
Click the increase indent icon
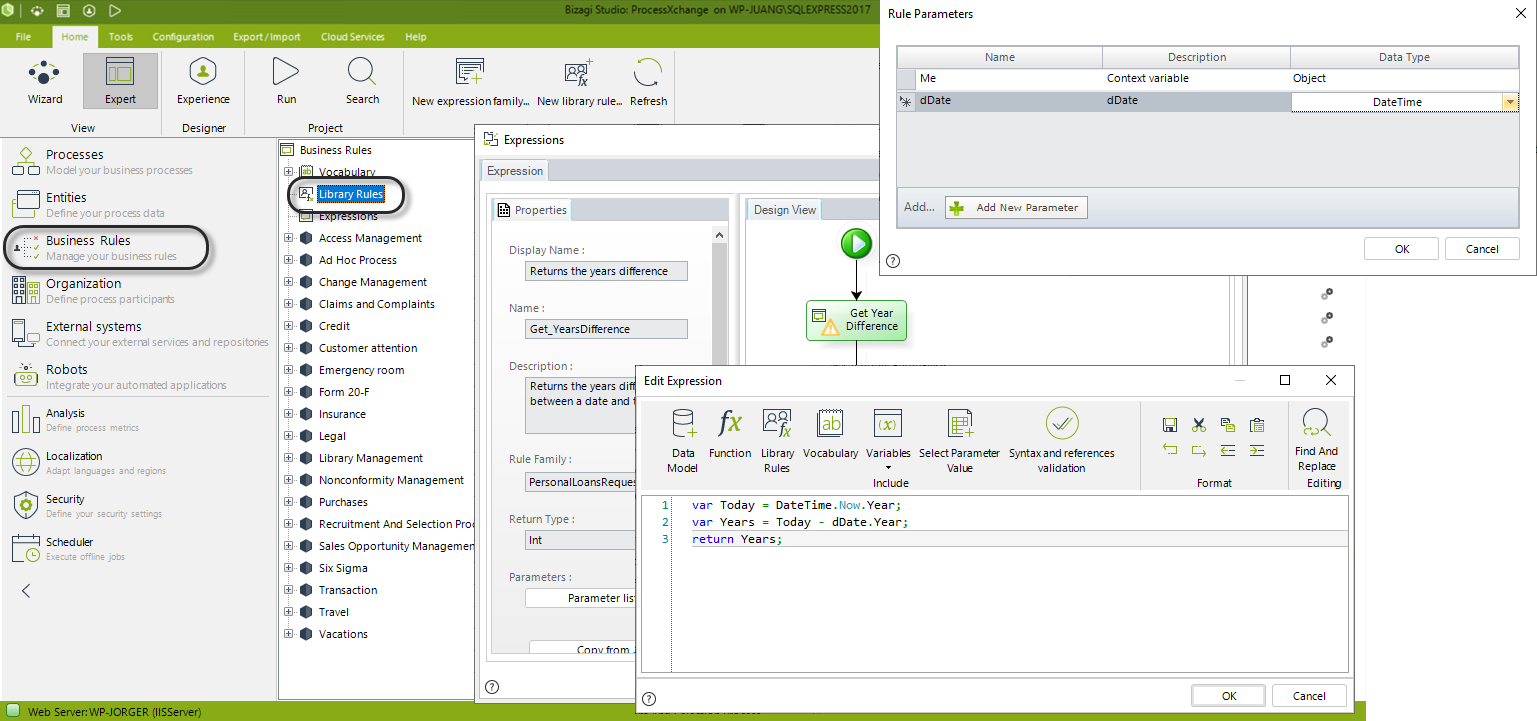point(1257,451)
